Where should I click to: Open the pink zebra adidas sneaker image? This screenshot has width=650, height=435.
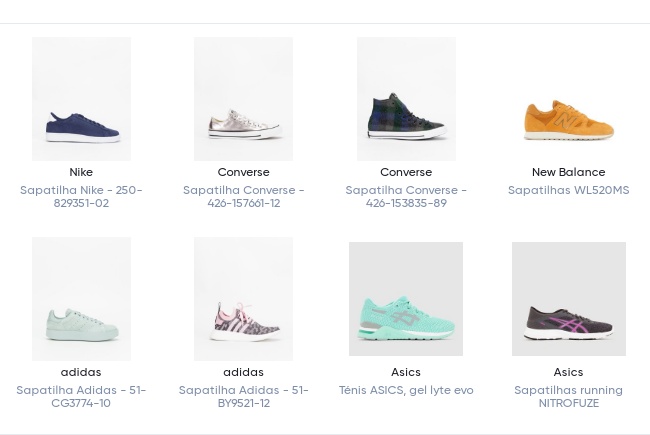click(243, 299)
